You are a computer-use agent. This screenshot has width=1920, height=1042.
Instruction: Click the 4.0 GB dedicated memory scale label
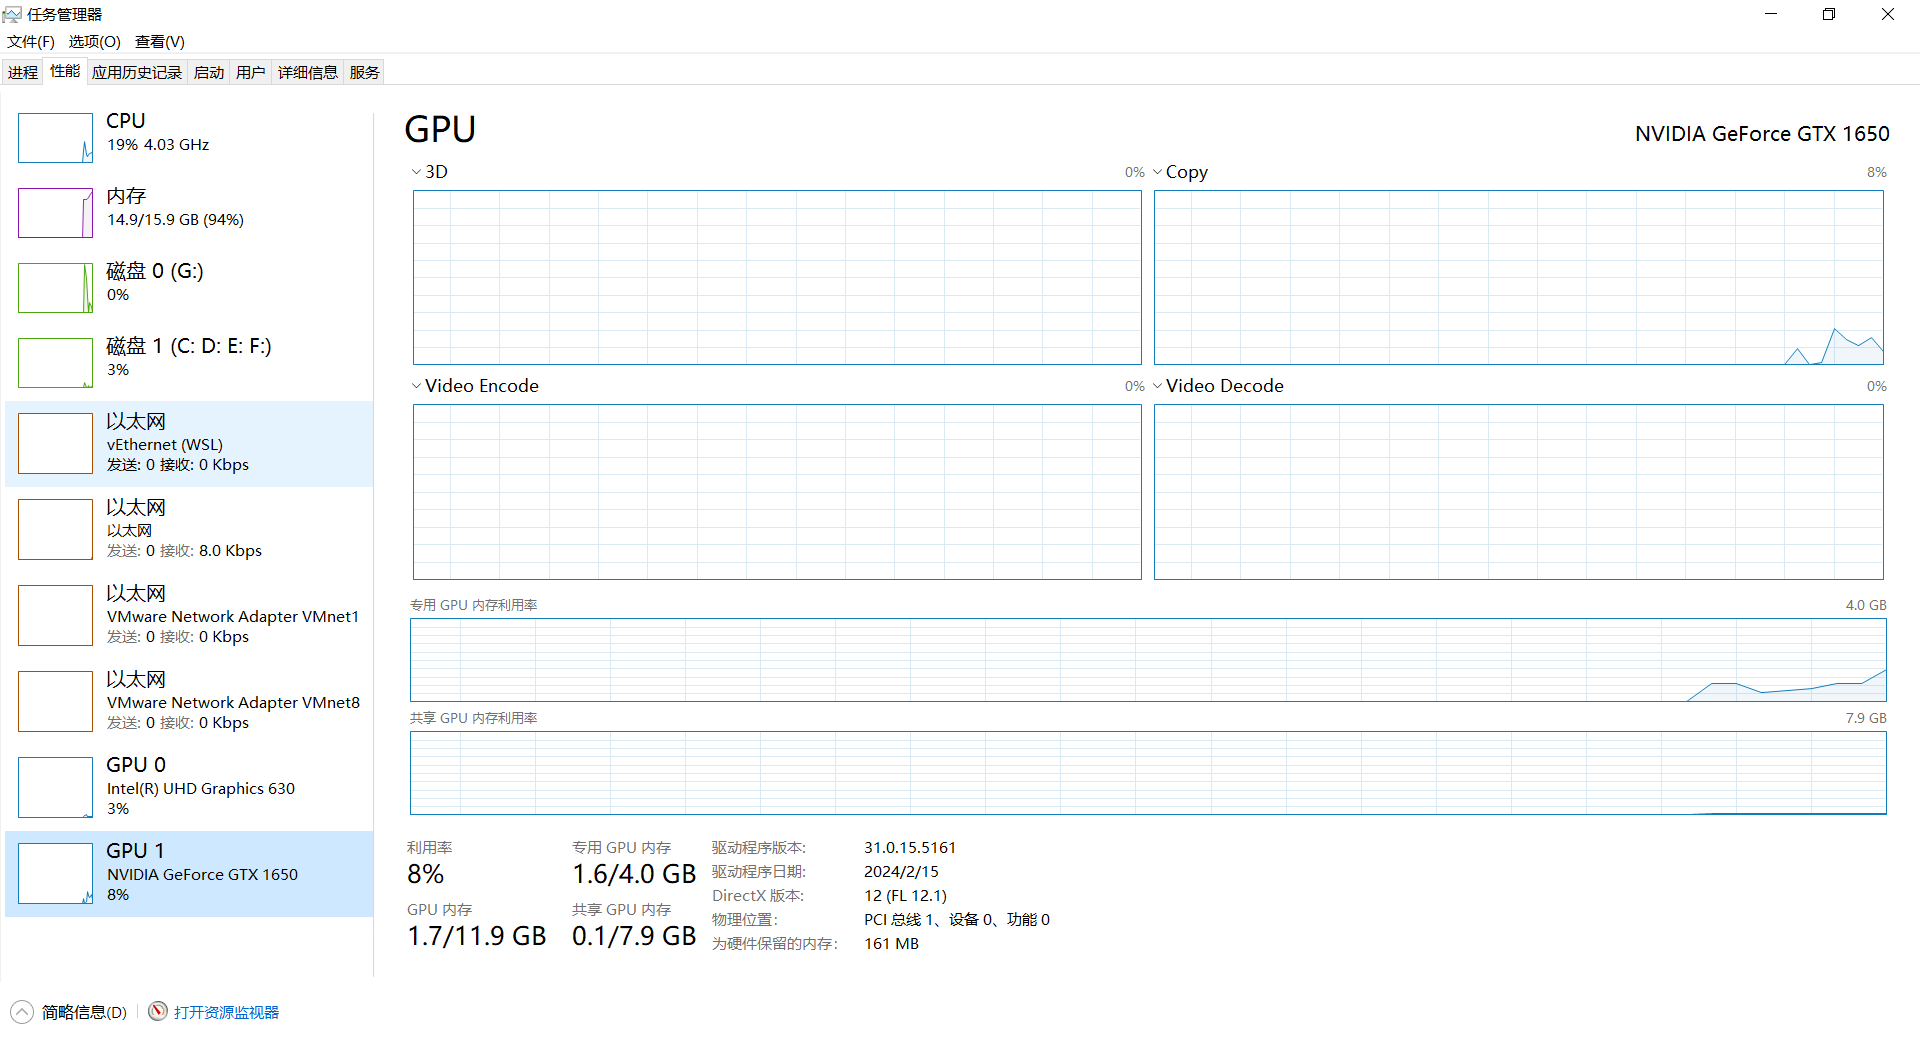[x=1866, y=605]
